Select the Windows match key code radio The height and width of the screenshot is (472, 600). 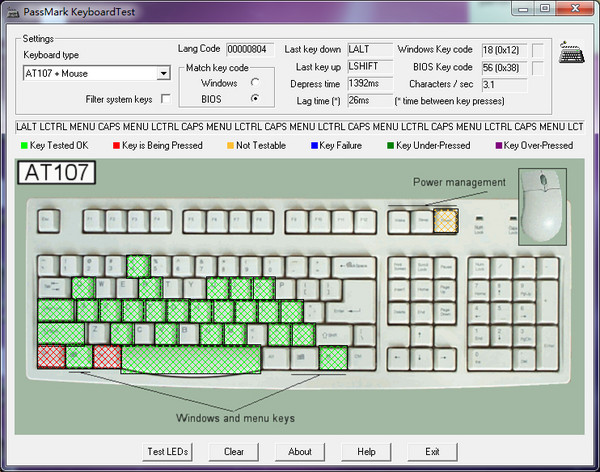click(x=255, y=82)
